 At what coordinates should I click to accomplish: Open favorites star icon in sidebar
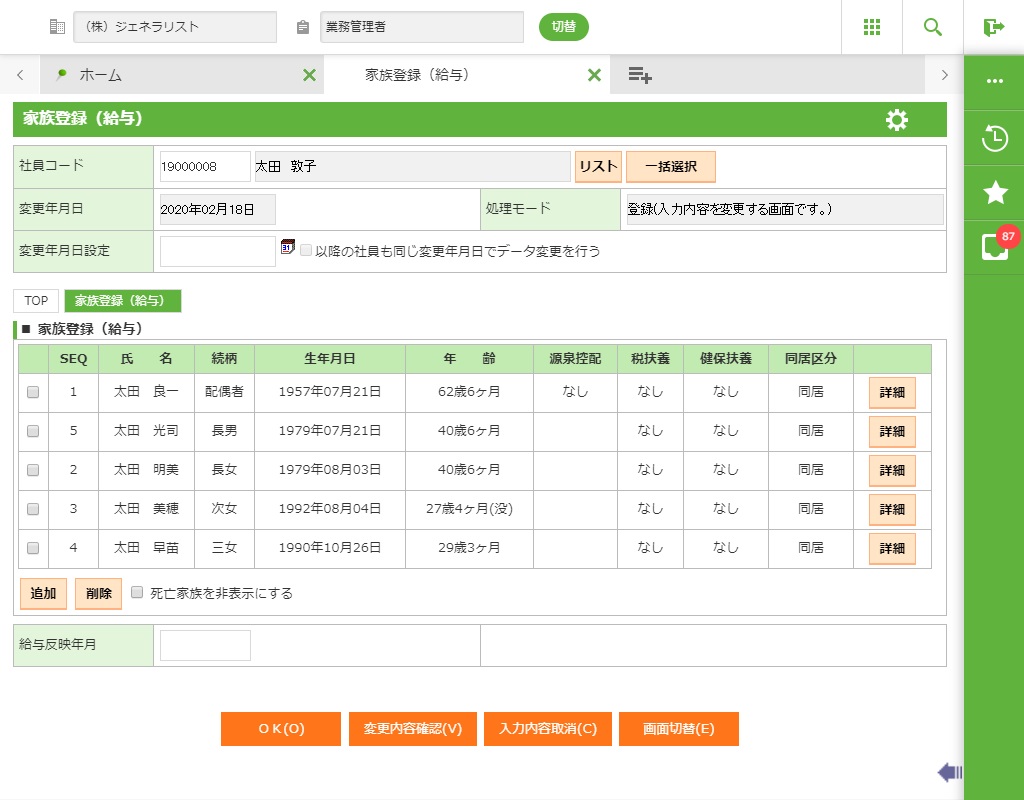(994, 193)
